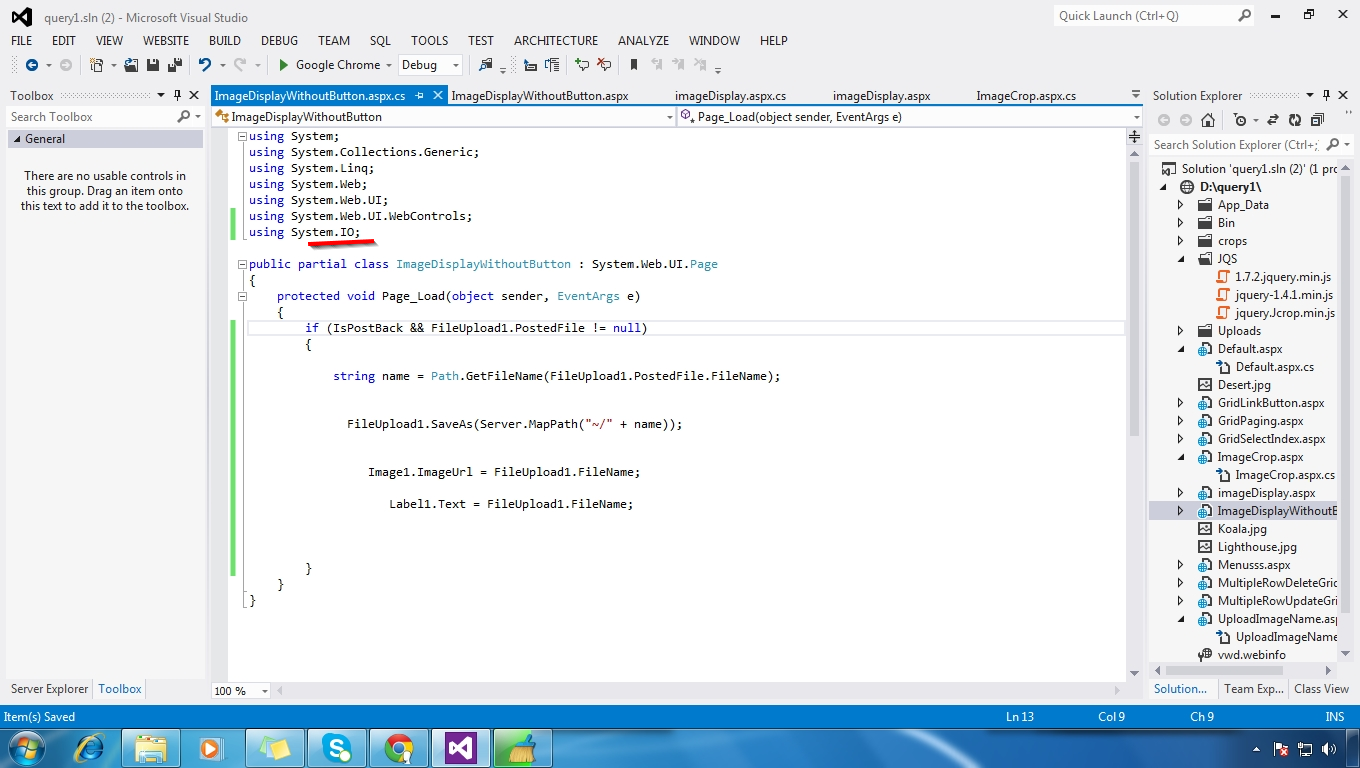Click the Navigate Backward toolbar icon

[x=32, y=65]
